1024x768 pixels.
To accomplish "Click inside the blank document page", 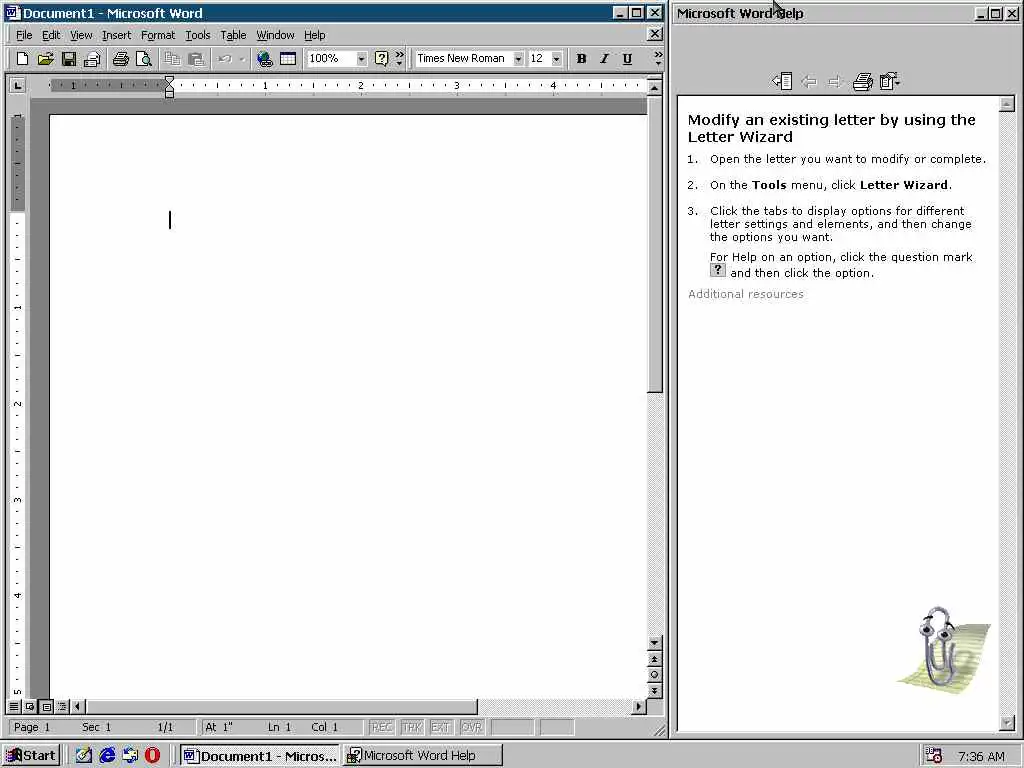I will [x=348, y=405].
